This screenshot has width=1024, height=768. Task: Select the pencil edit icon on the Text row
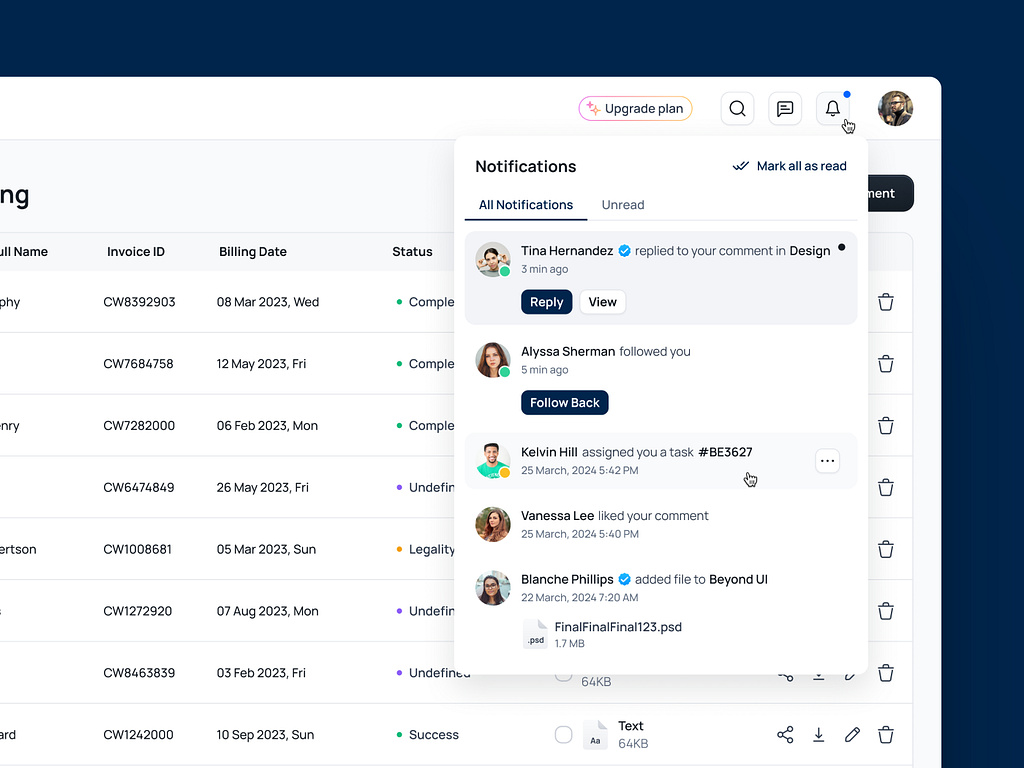(852, 735)
